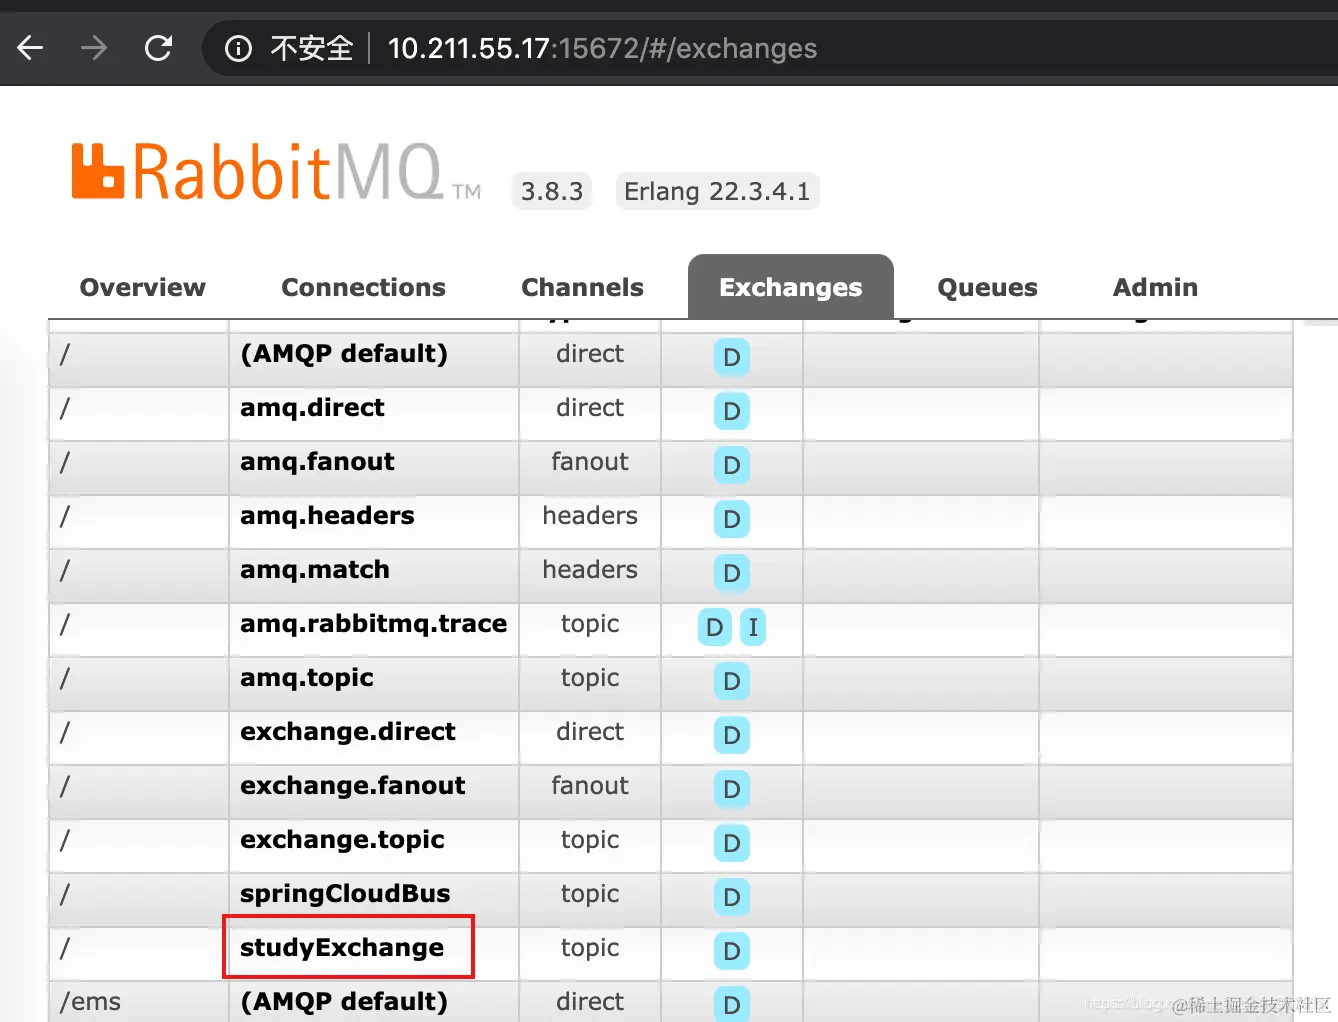The height and width of the screenshot is (1022, 1338).
Task: Open the exchange.topic exchange
Action: pyautogui.click(x=342, y=840)
